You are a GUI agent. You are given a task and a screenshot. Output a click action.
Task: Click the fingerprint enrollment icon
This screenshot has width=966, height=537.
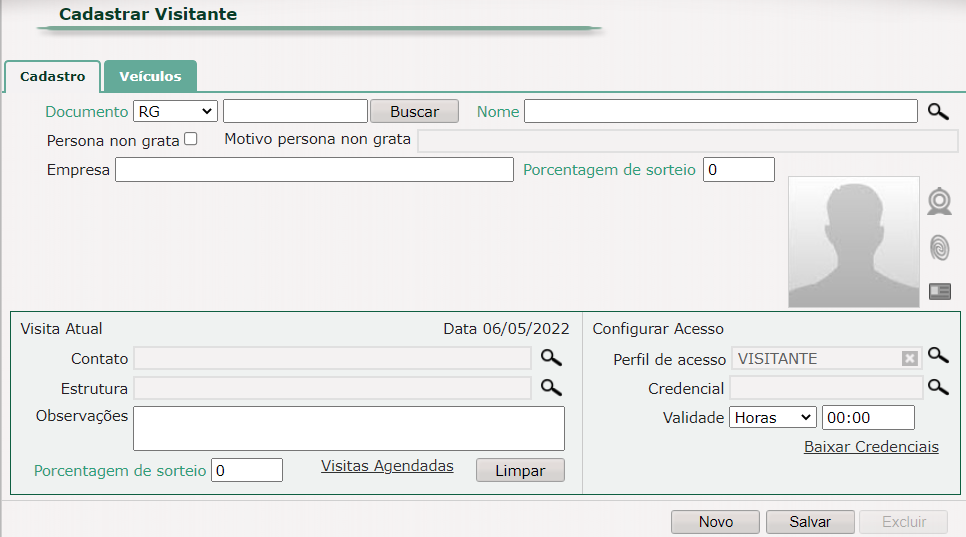[940, 248]
